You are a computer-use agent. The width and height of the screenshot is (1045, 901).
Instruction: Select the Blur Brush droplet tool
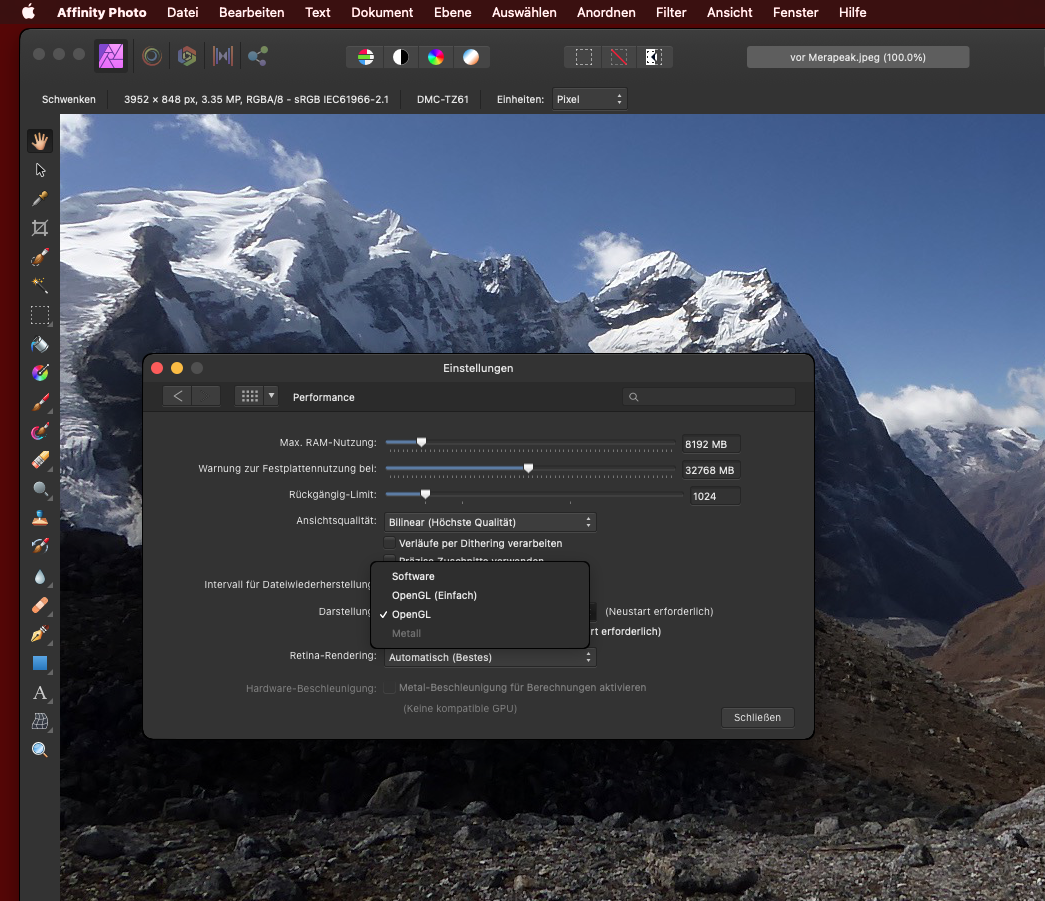pos(40,576)
